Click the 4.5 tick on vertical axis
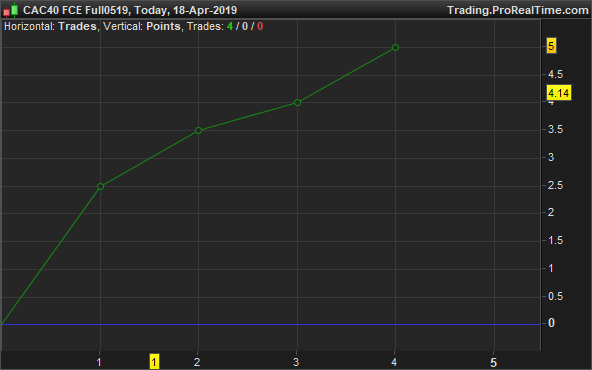 tap(555, 74)
